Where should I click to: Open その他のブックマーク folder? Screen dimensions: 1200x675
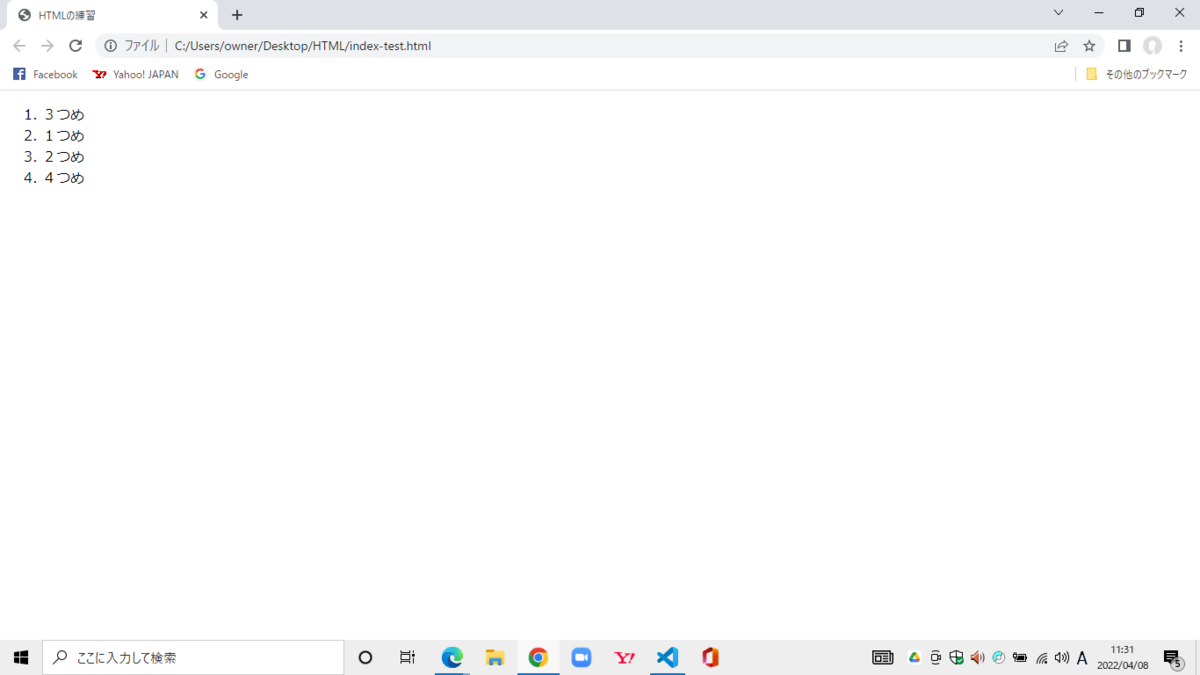tap(1137, 75)
